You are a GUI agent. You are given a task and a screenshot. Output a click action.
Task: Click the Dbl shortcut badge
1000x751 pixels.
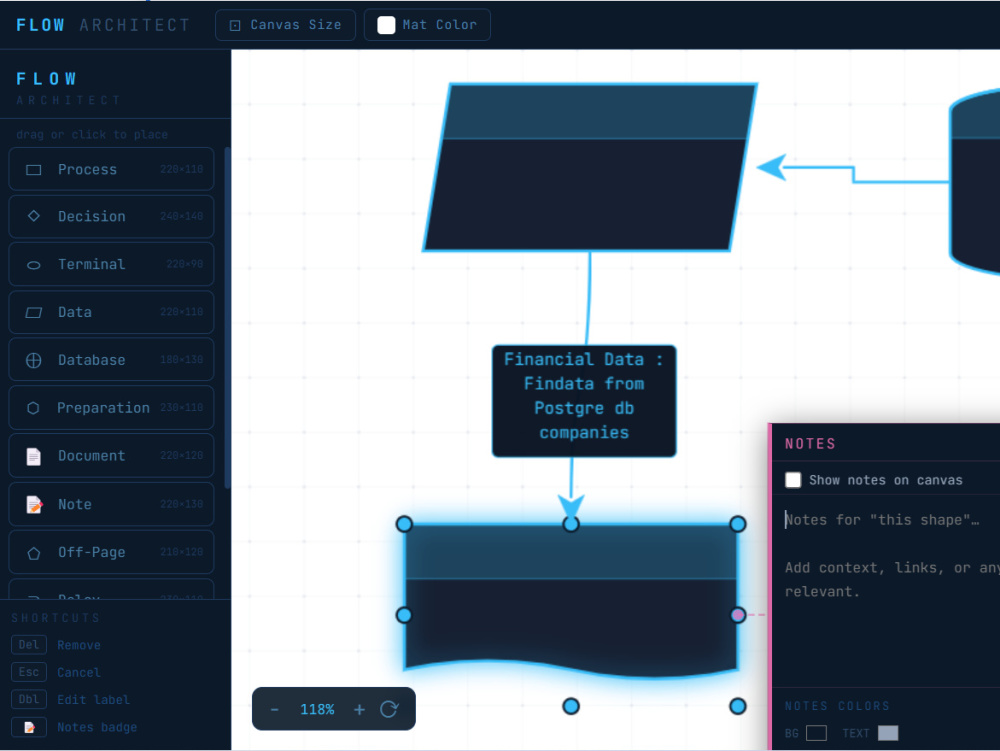click(29, 699)
